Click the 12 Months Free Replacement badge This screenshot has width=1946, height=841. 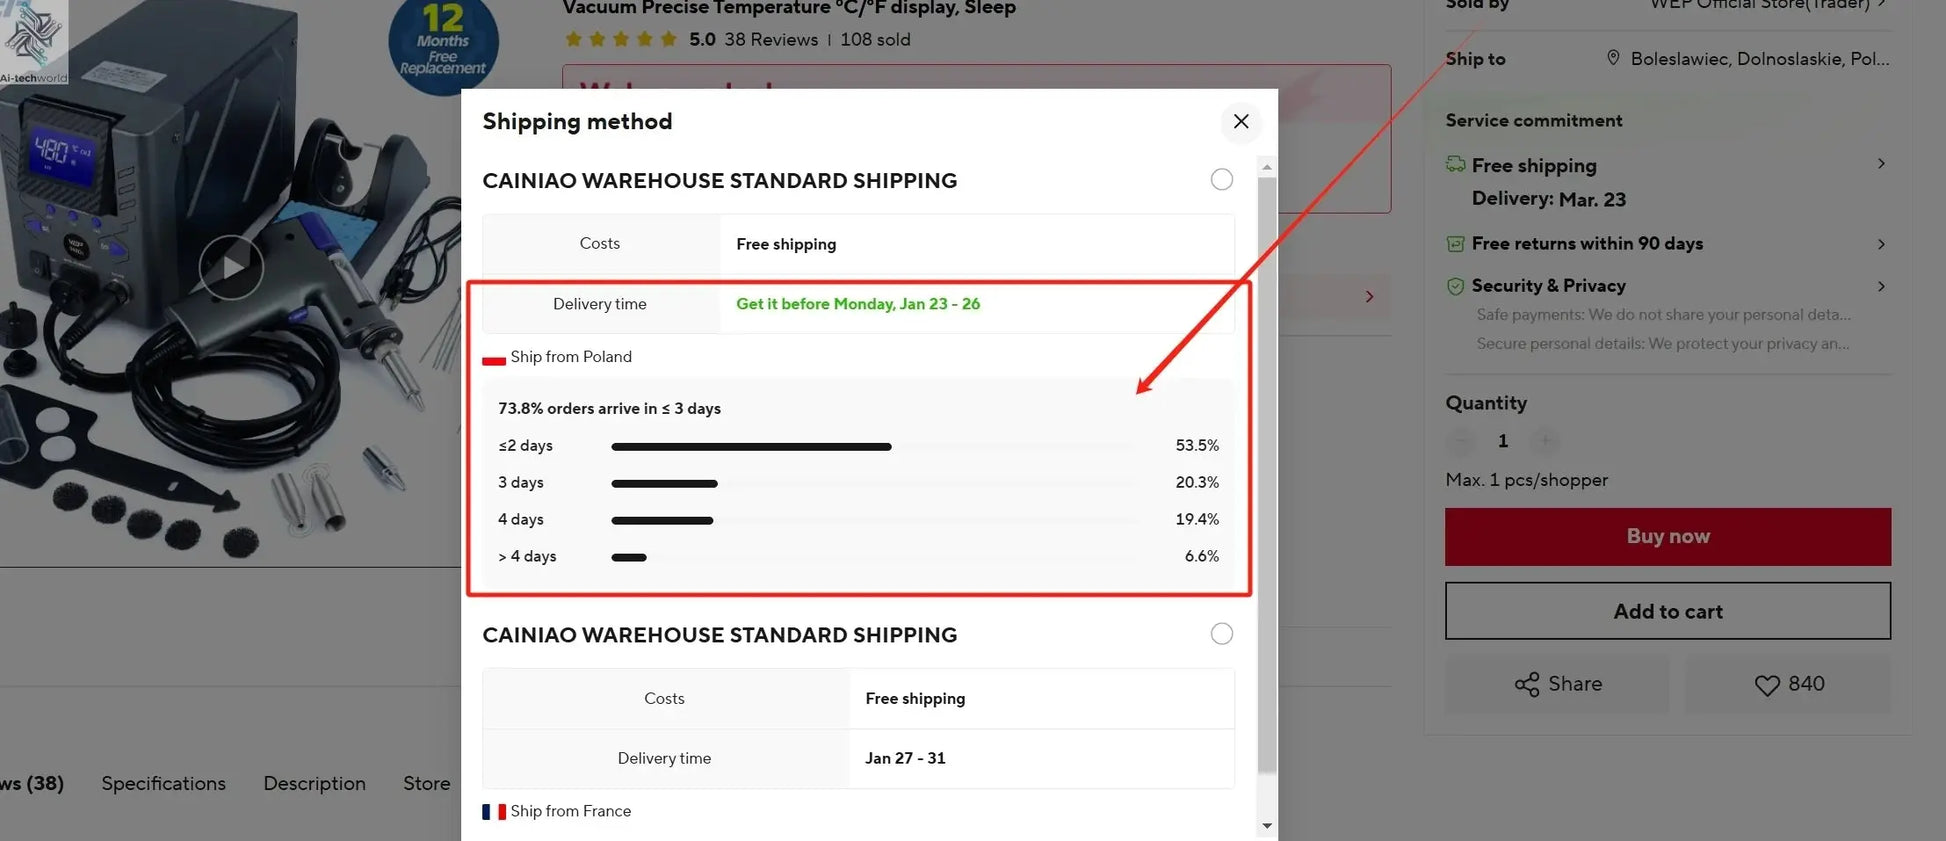[x=443, y=44]
